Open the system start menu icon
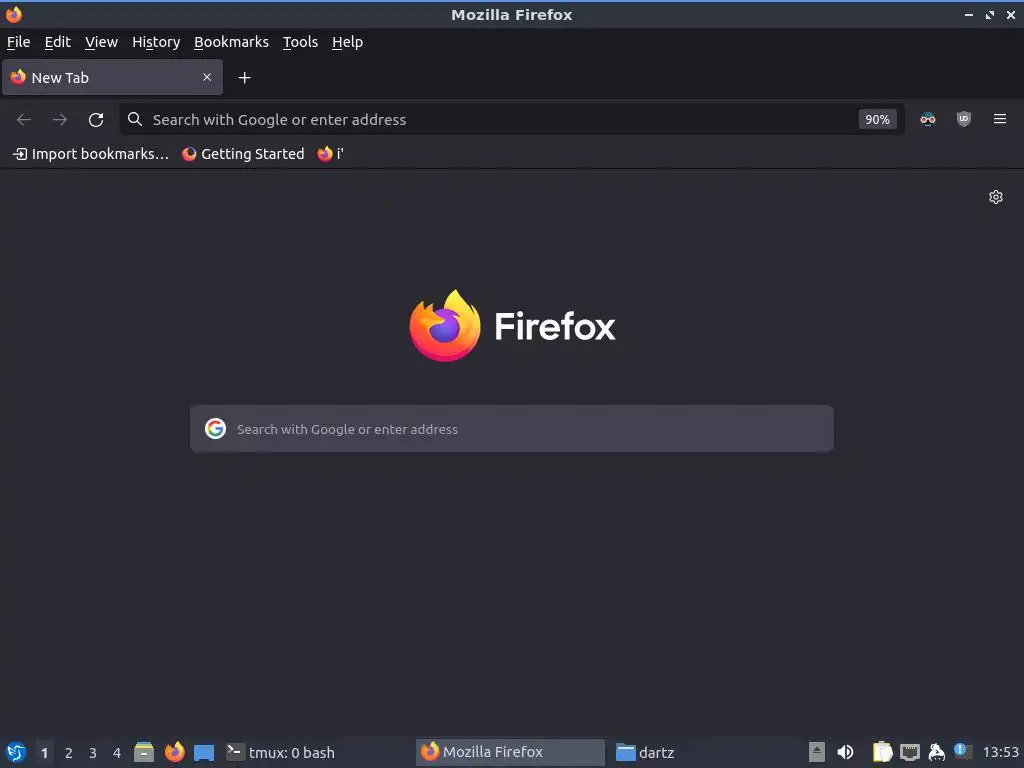 point(16,752)
